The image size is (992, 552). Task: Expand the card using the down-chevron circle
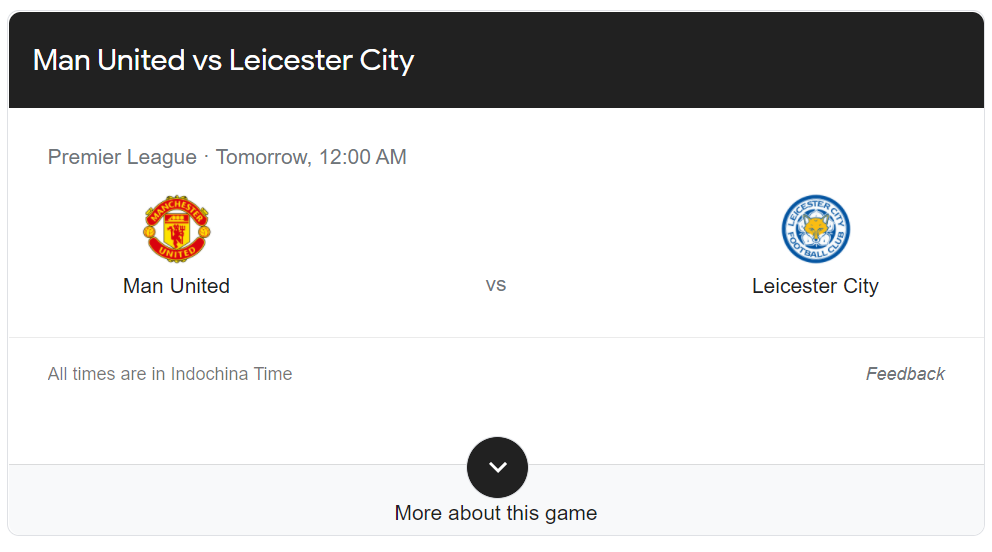tap(497, 467)
